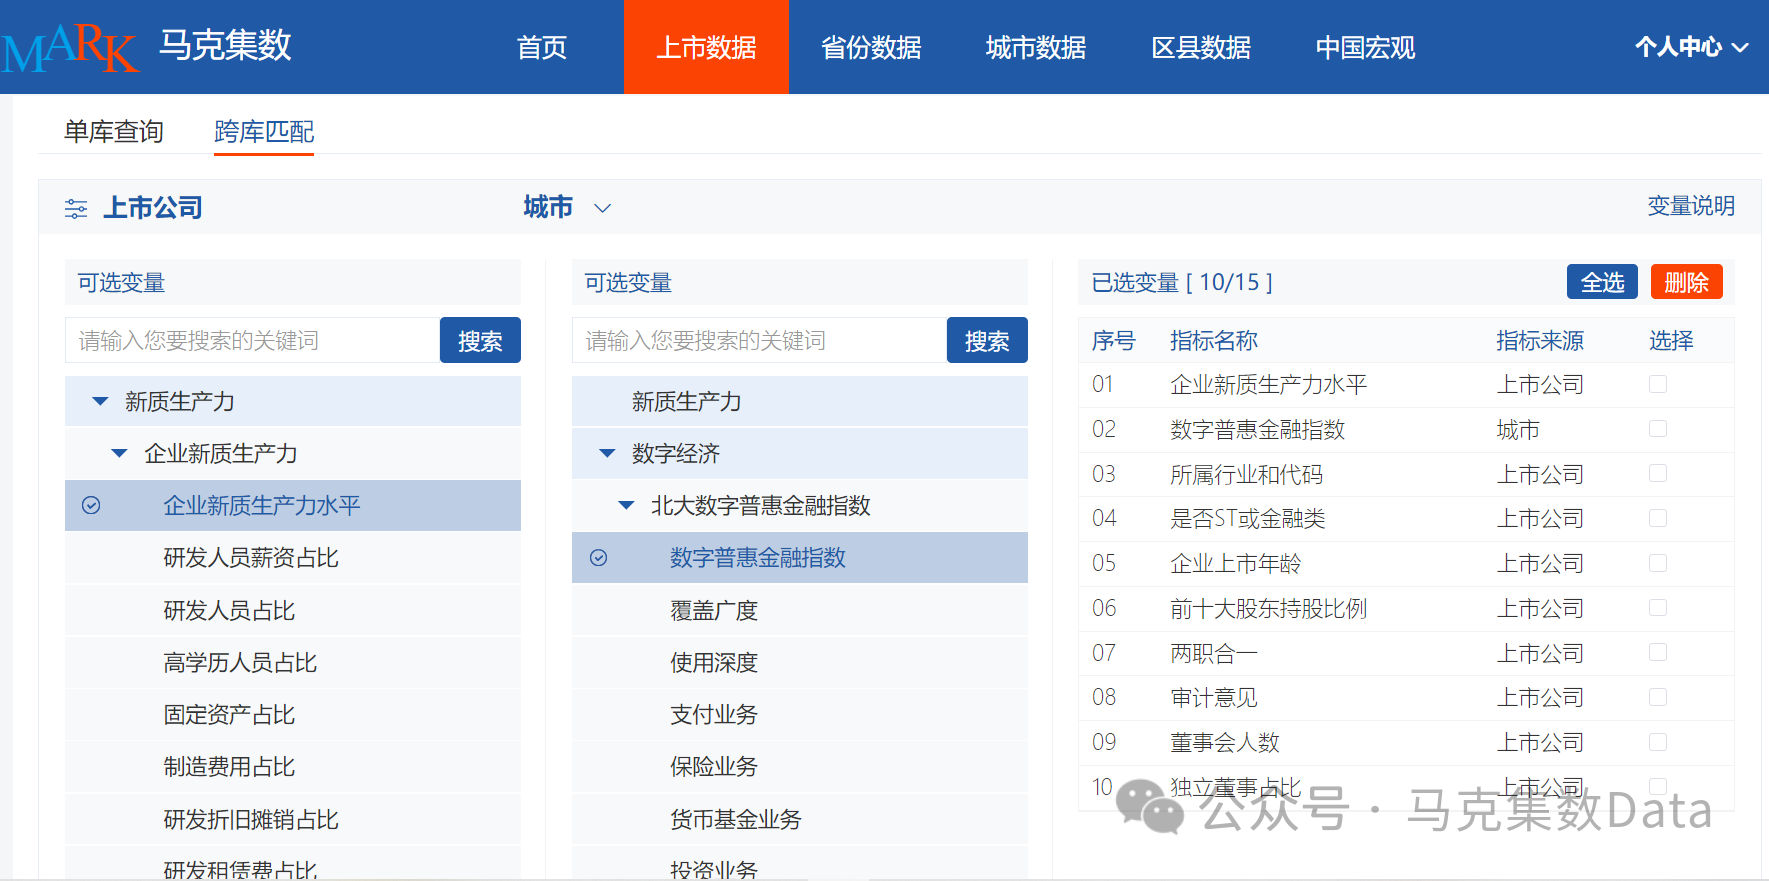Screen dimensions: 1769x881
Task: Select 支付业务 variable
Action: (x=799, y=714)
